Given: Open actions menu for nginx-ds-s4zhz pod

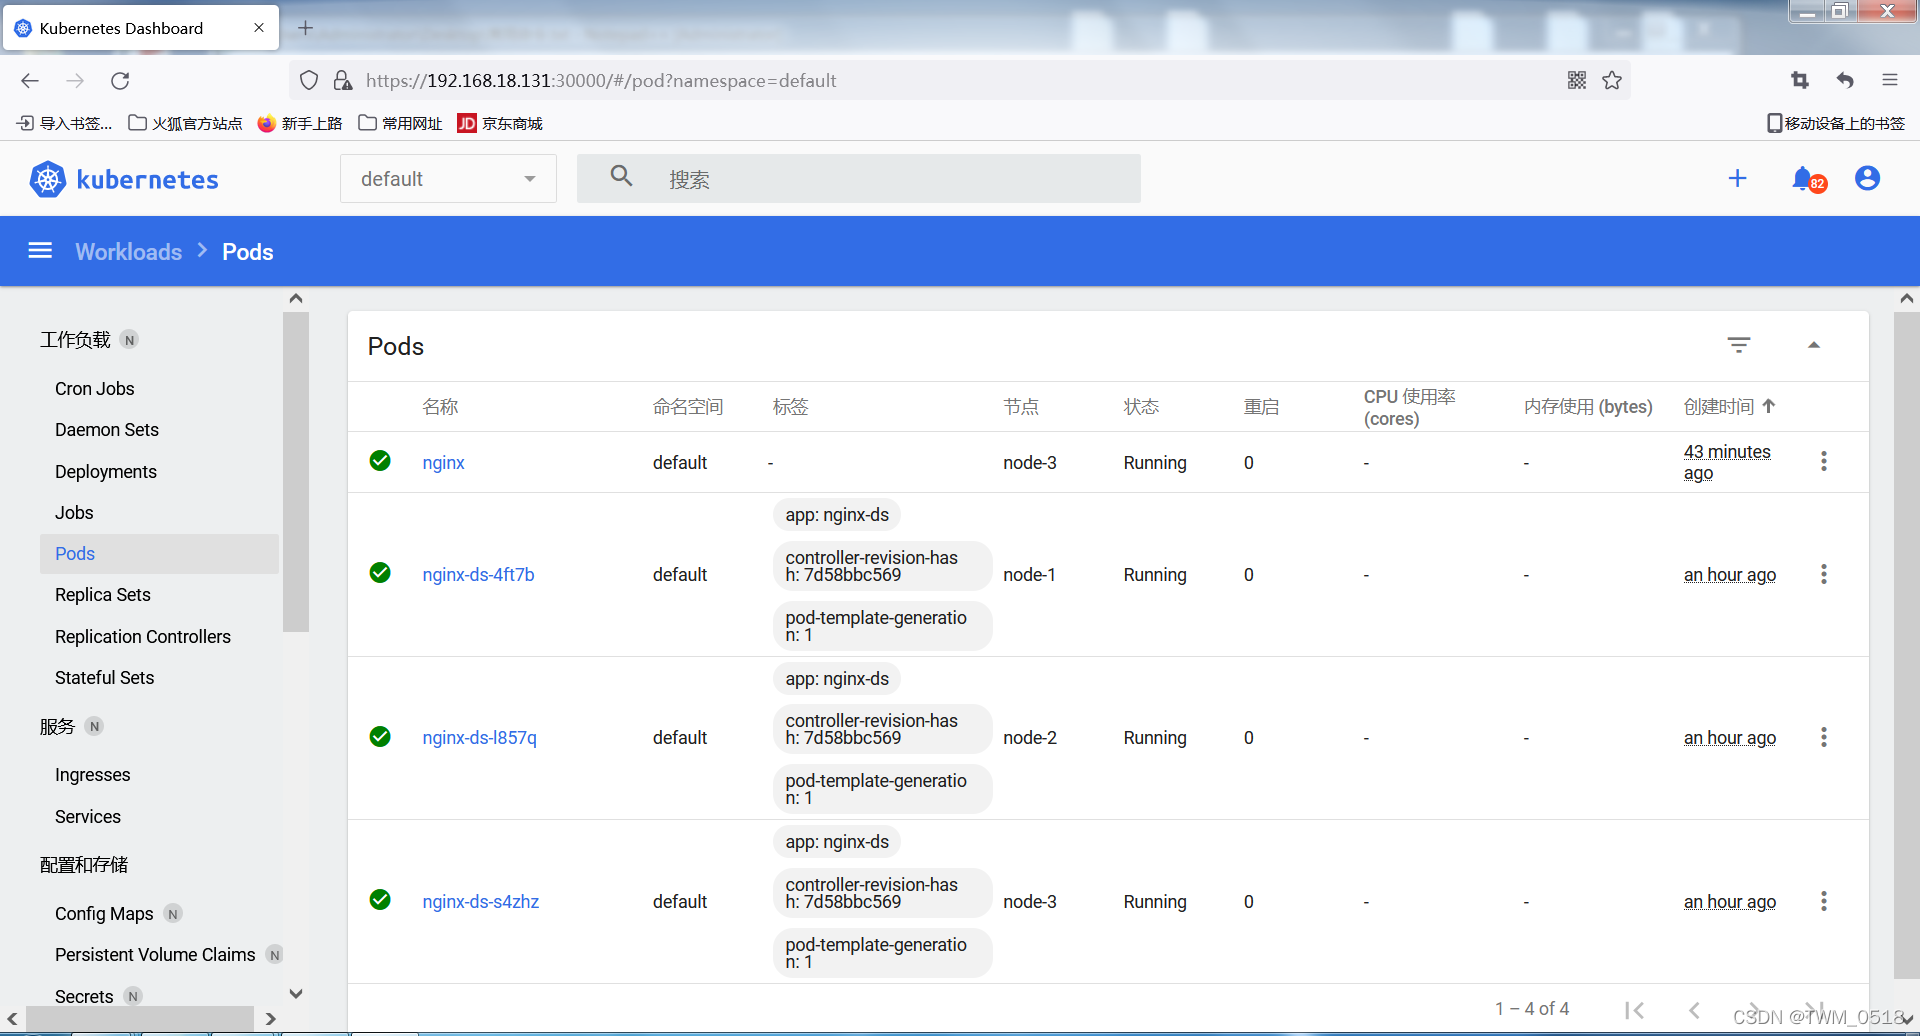Looking at the screenshot, I should (x=1824, y=901).
